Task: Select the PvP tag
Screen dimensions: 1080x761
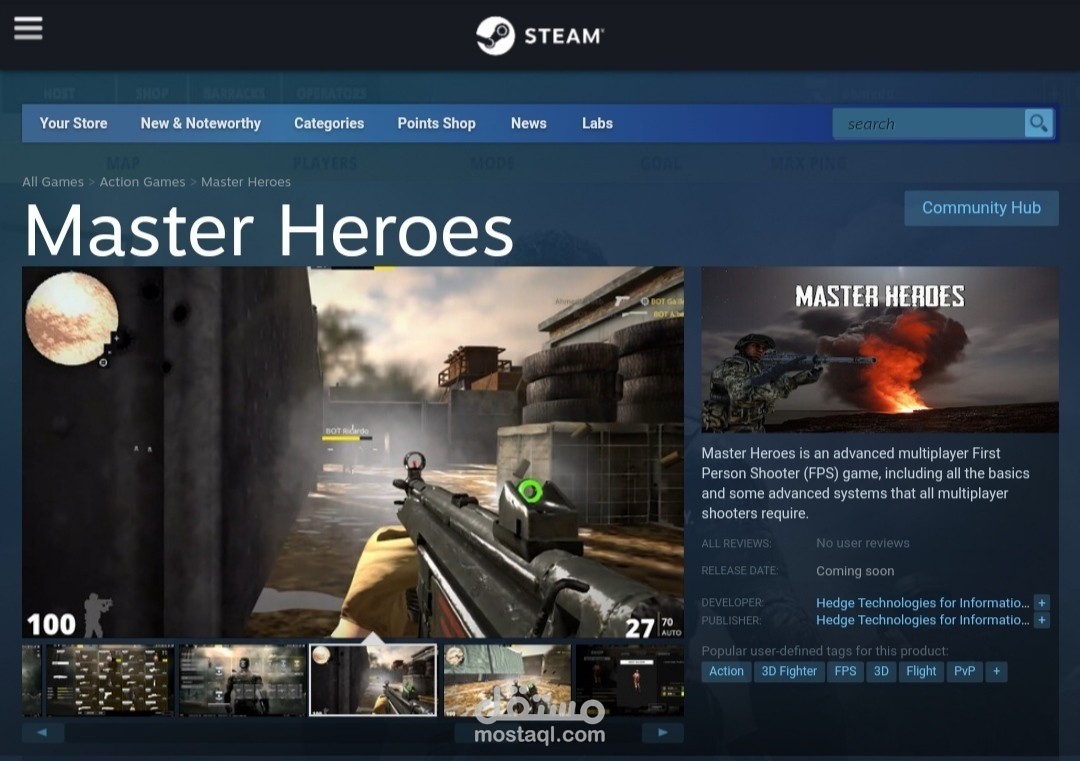Action: [x=964, y=671]
